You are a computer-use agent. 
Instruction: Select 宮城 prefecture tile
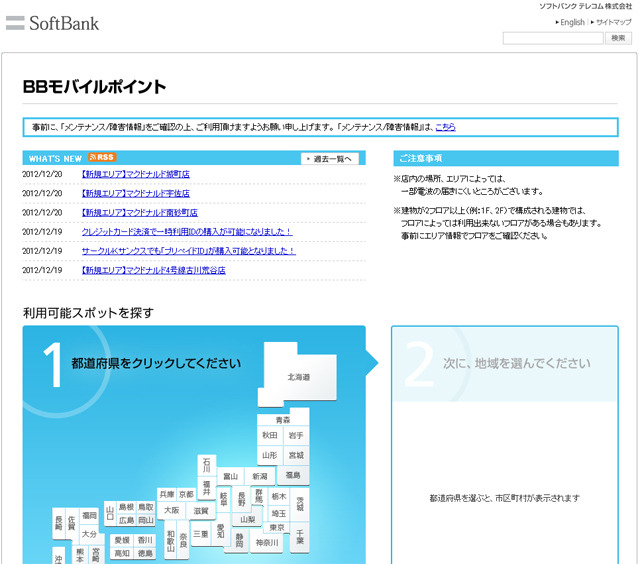click(x=296, y=455)
